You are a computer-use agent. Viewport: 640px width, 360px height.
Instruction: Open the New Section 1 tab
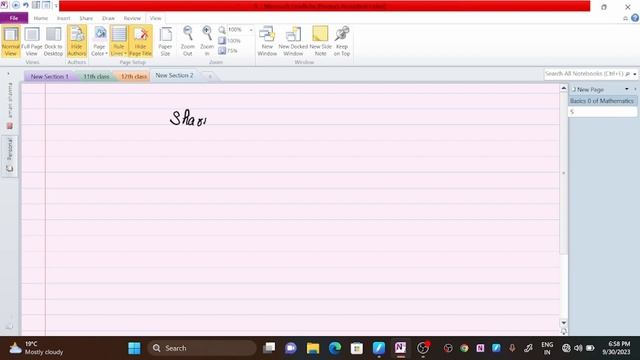[50, 76]
